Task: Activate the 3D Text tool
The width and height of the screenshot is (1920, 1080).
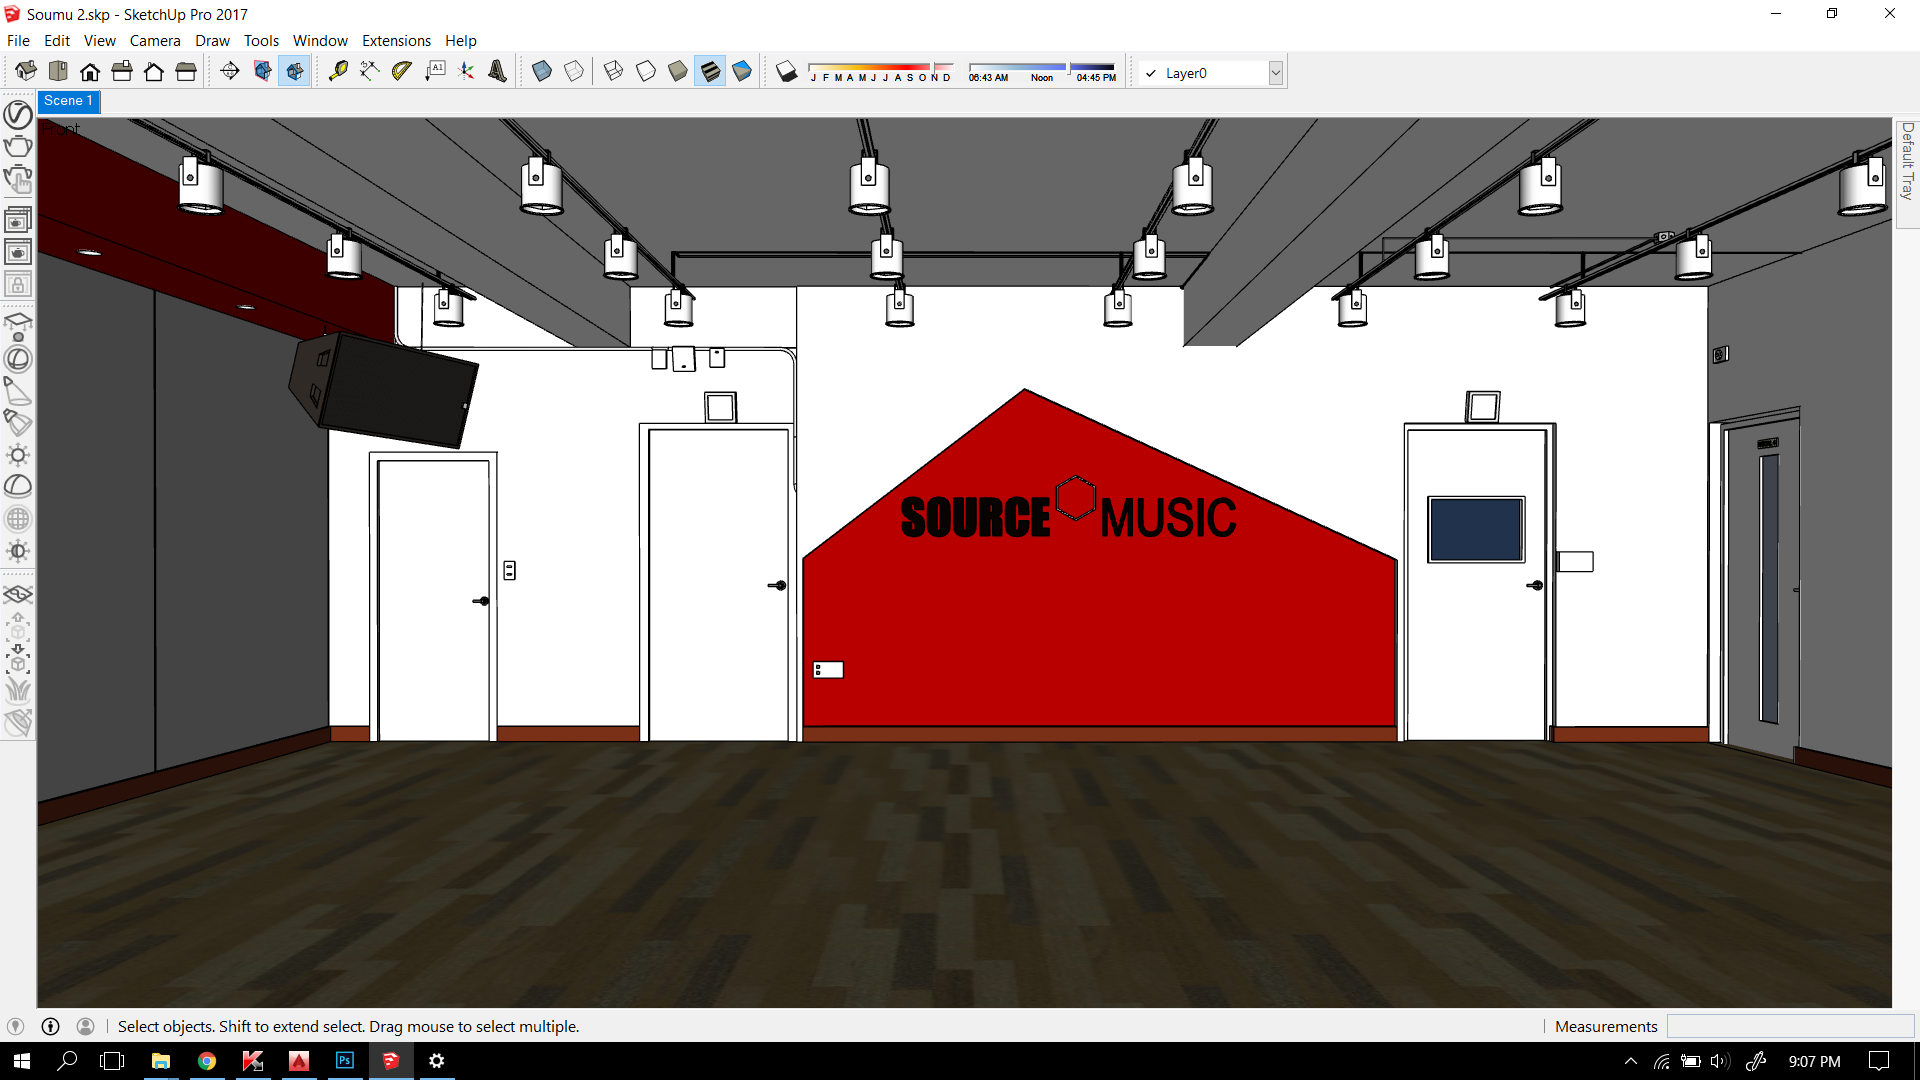Action: [497, 71]
